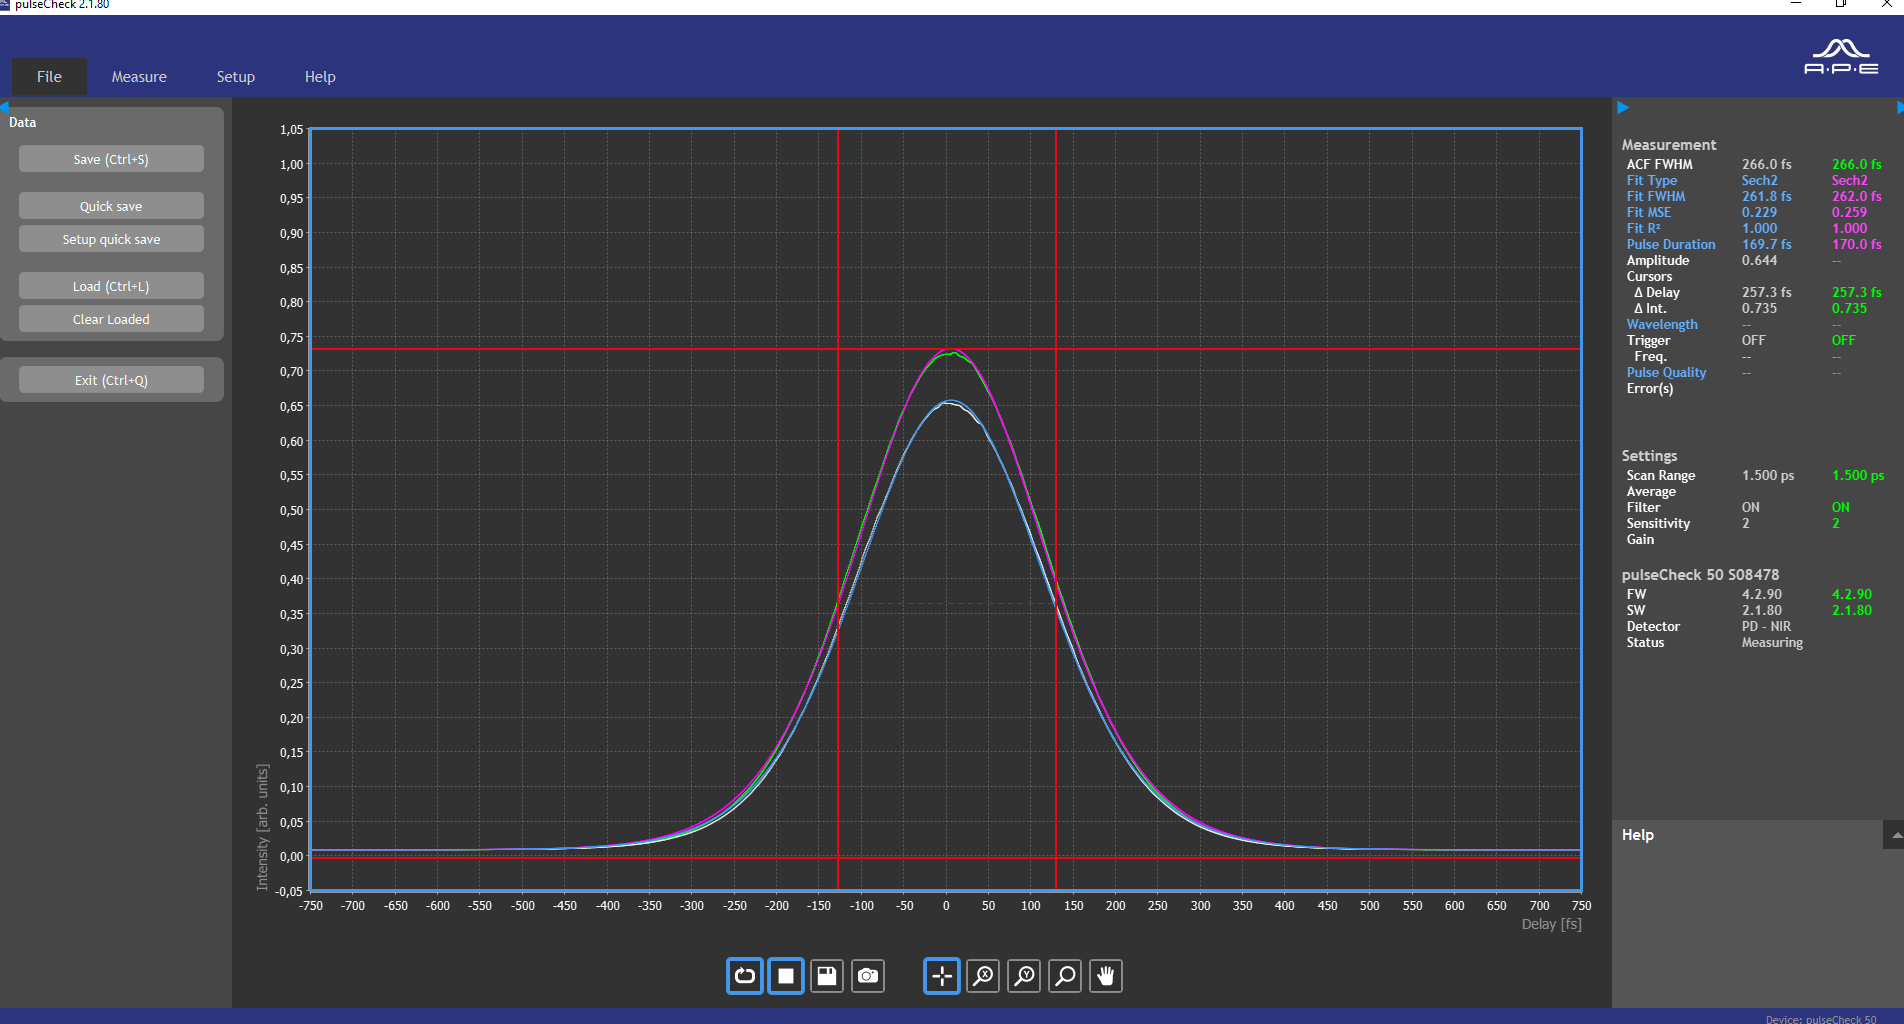The image size is (1904, 1024).
Task: Select the Y-axis zoom tool
Action: point(1025,976)
